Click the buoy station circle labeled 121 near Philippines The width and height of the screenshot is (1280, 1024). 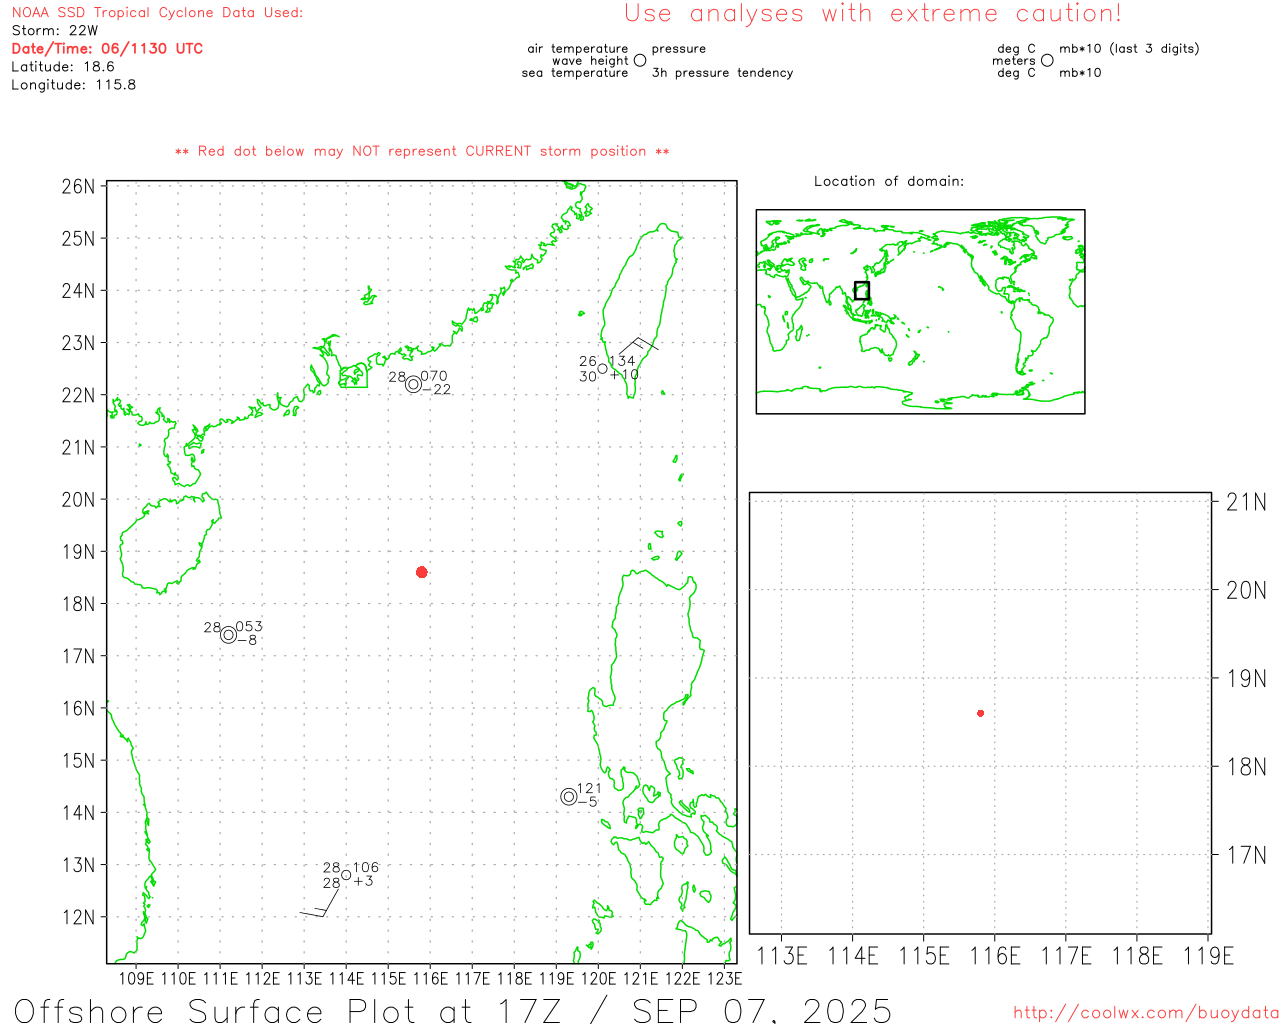pos(569,796)
